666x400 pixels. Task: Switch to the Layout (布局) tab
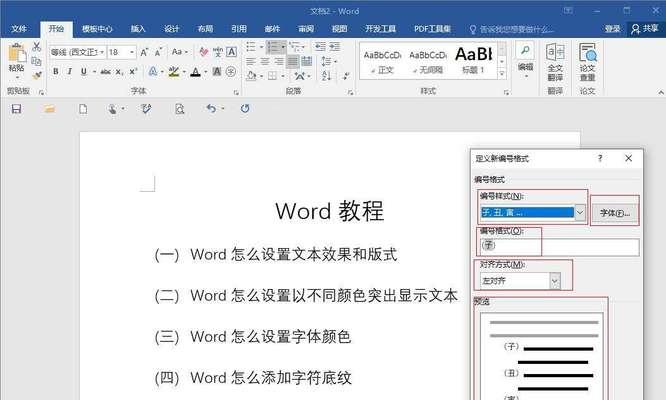(205, 29)
